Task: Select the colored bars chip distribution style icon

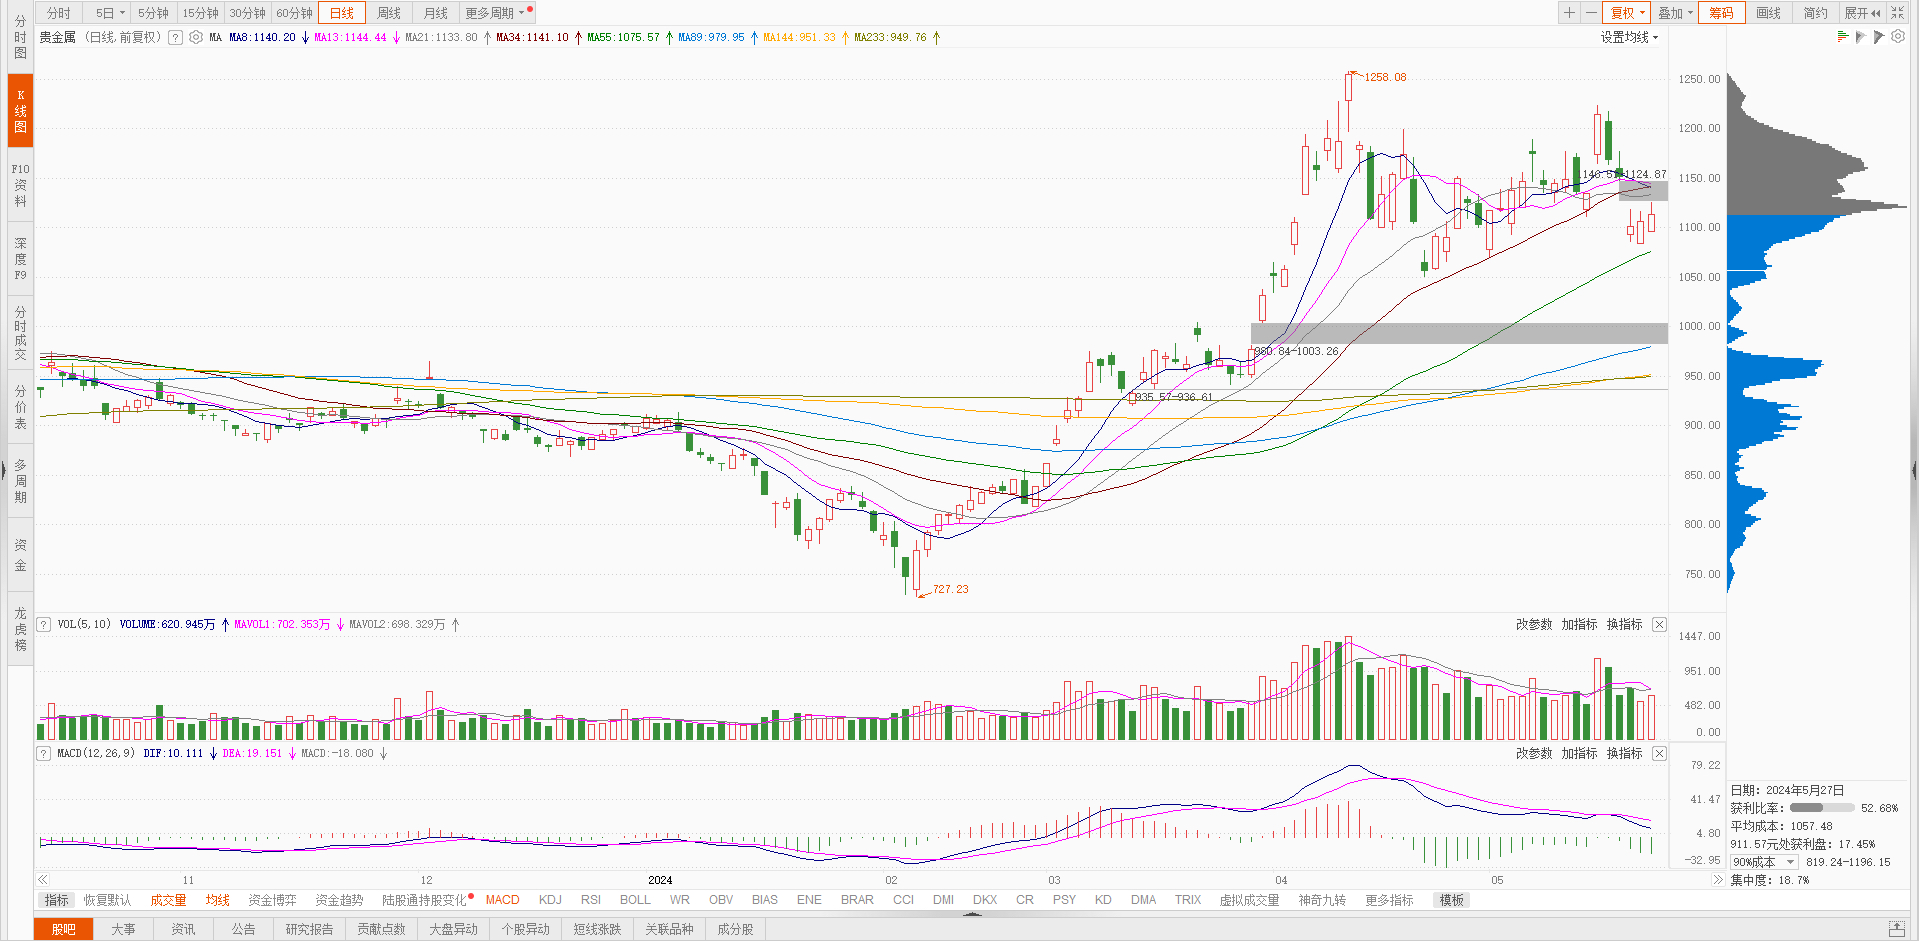Action: [1842, 36]
